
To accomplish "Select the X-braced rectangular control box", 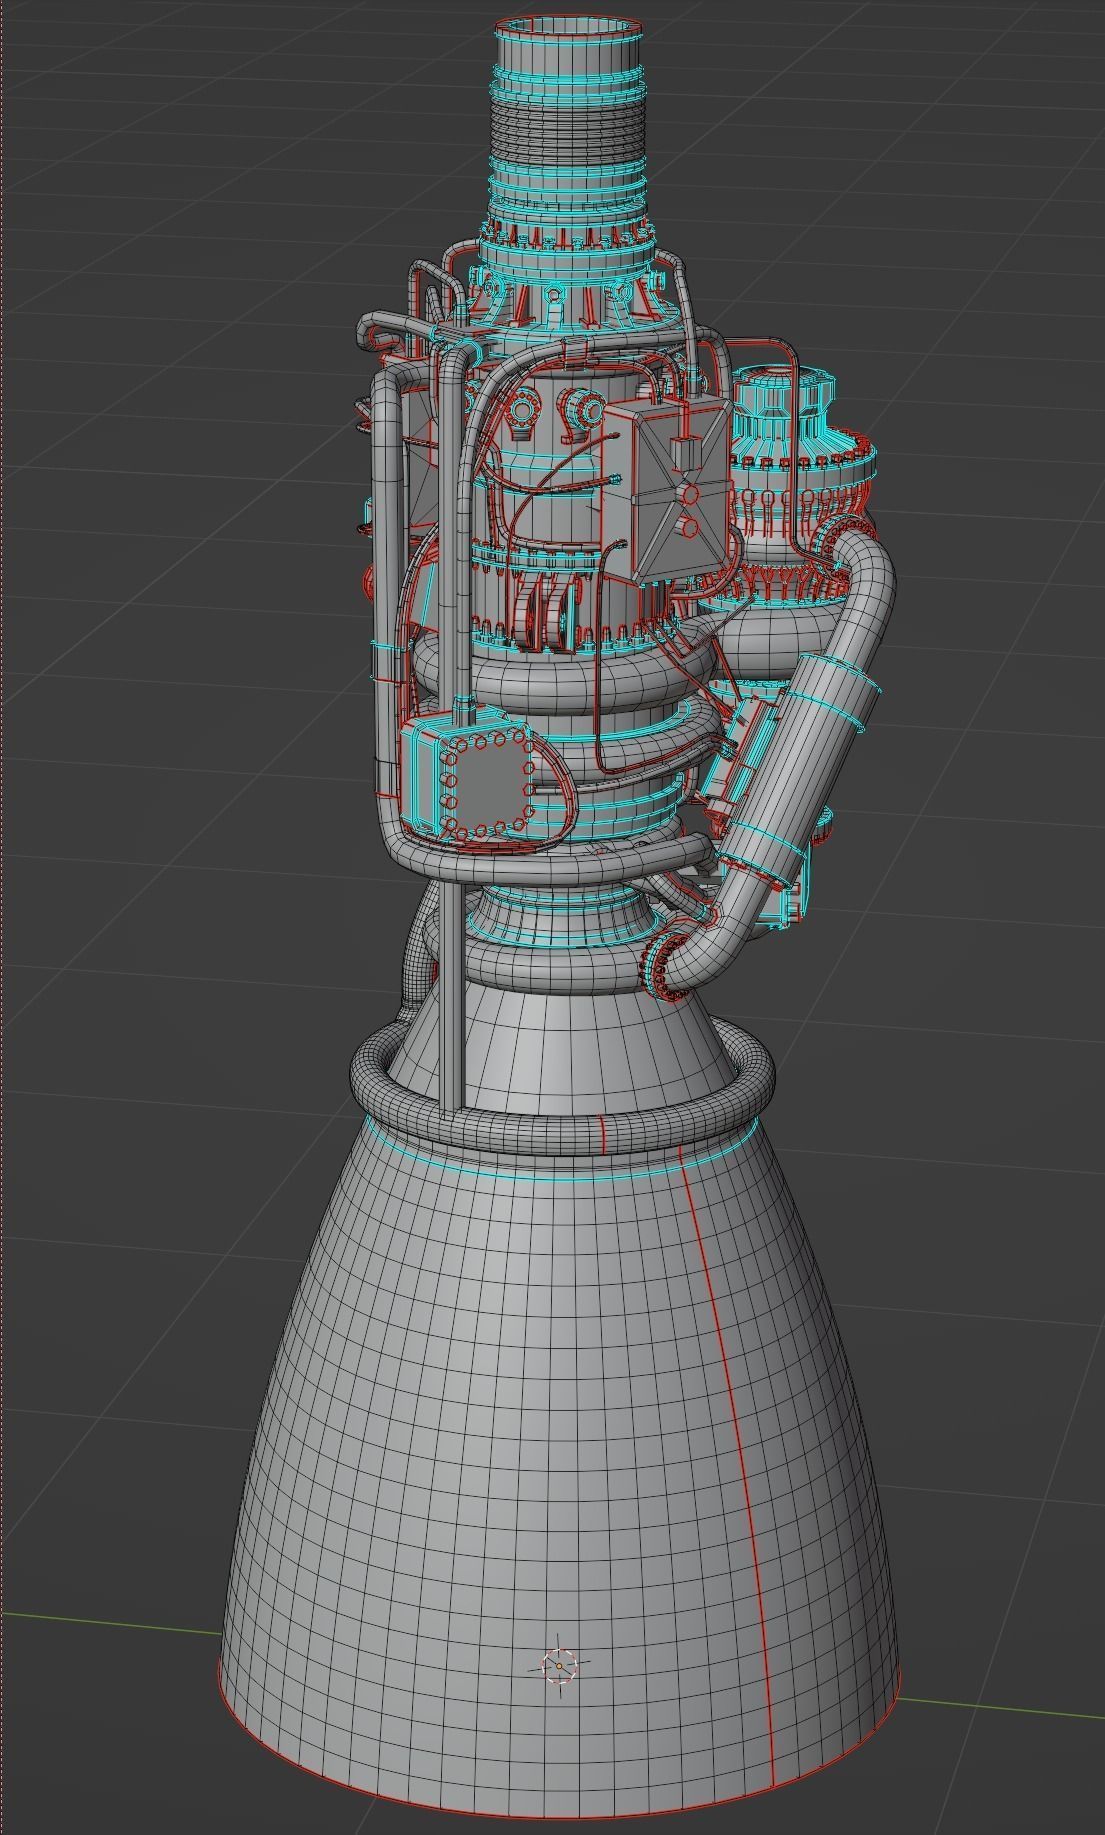I will [667, 488].
